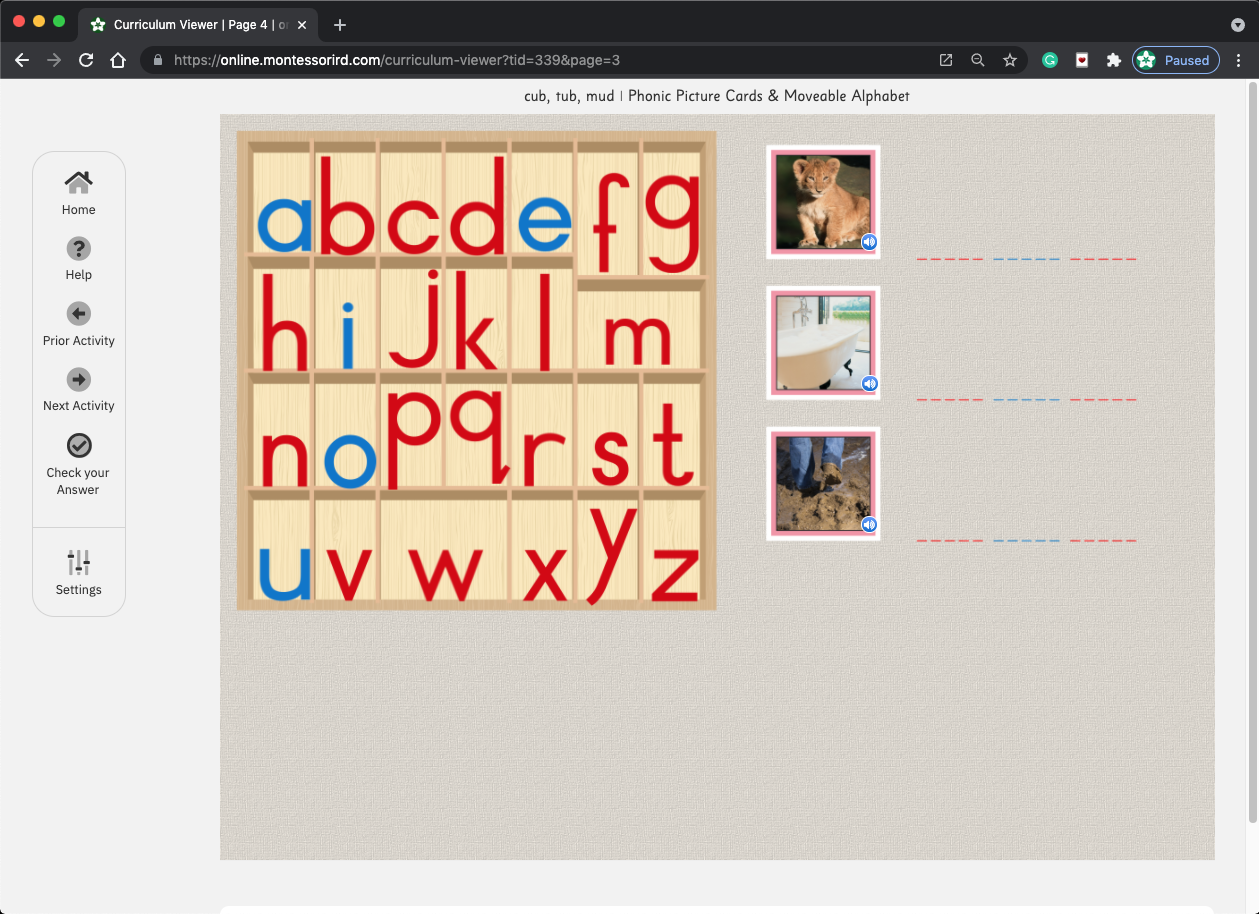Select blue letter u in alphabet box
The width and height of the screenshot is (1259, 914).
(285, 573)
